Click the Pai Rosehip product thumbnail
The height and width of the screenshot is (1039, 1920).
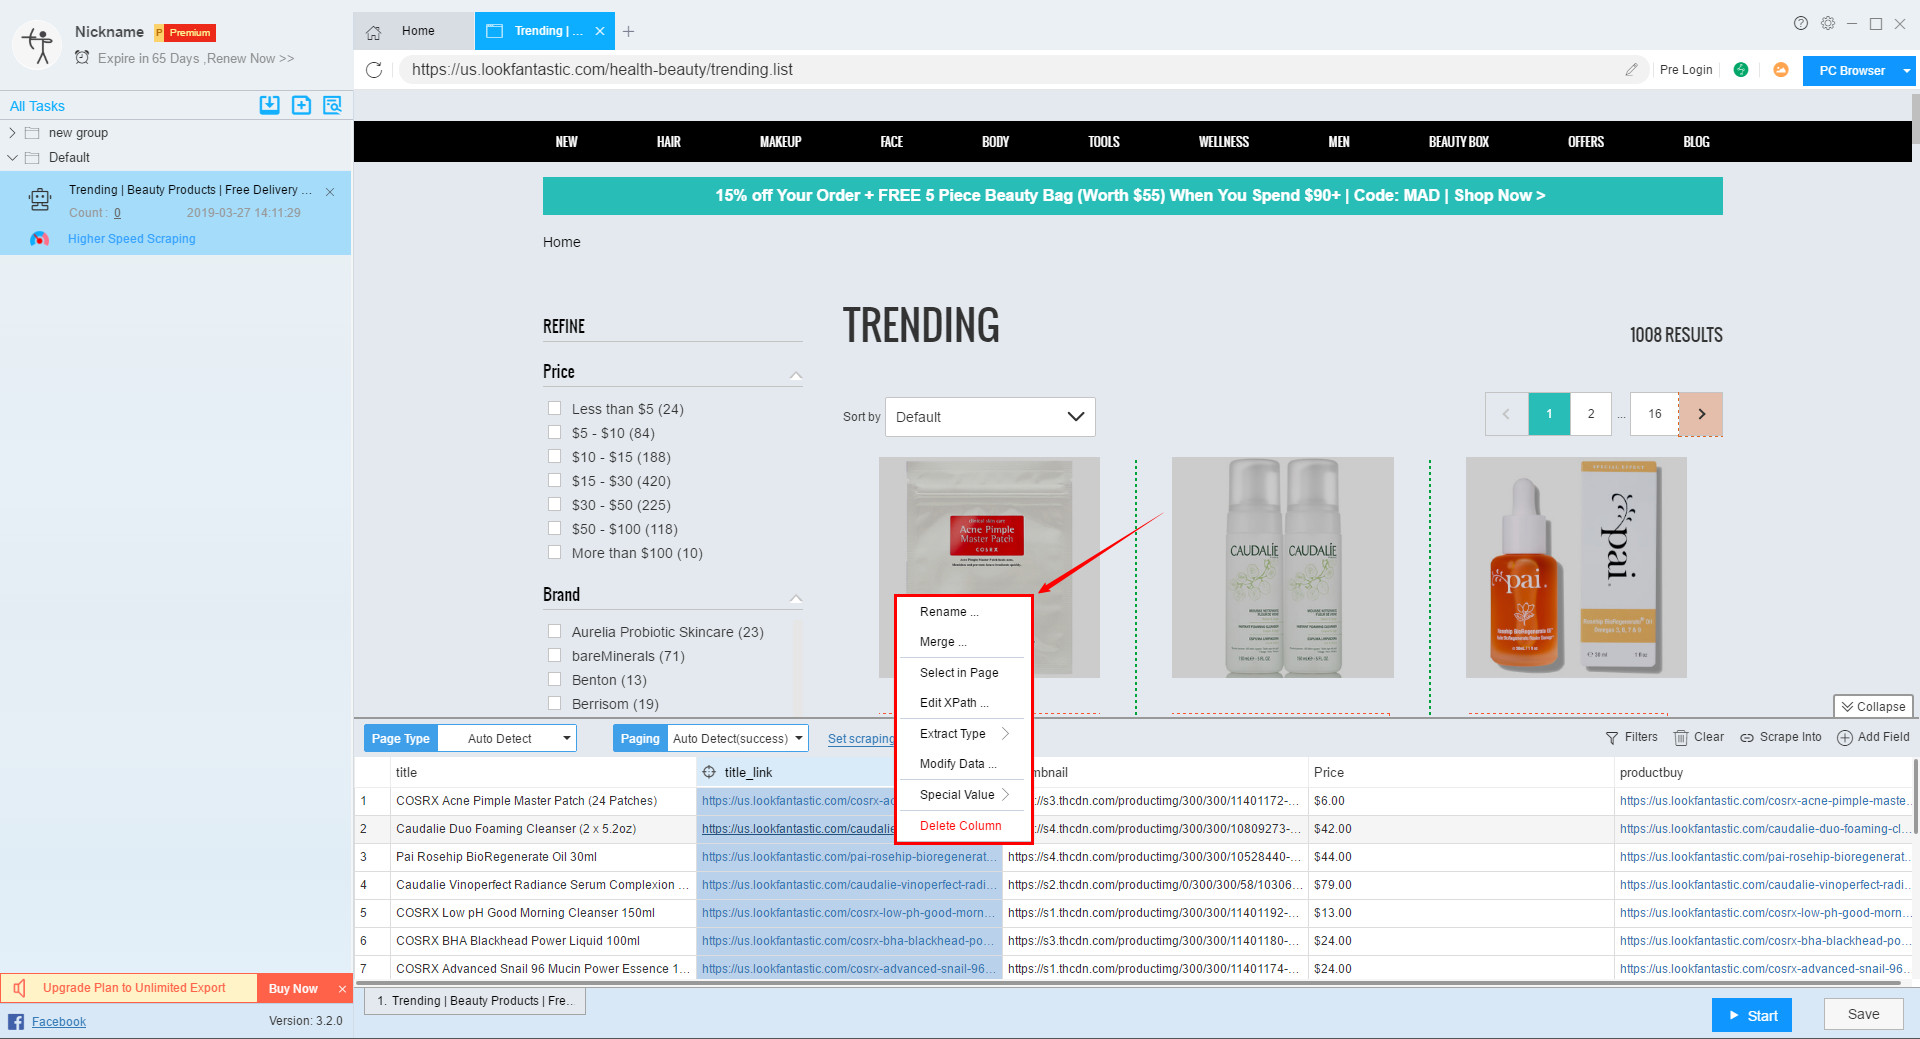[x=1576, y=567]
